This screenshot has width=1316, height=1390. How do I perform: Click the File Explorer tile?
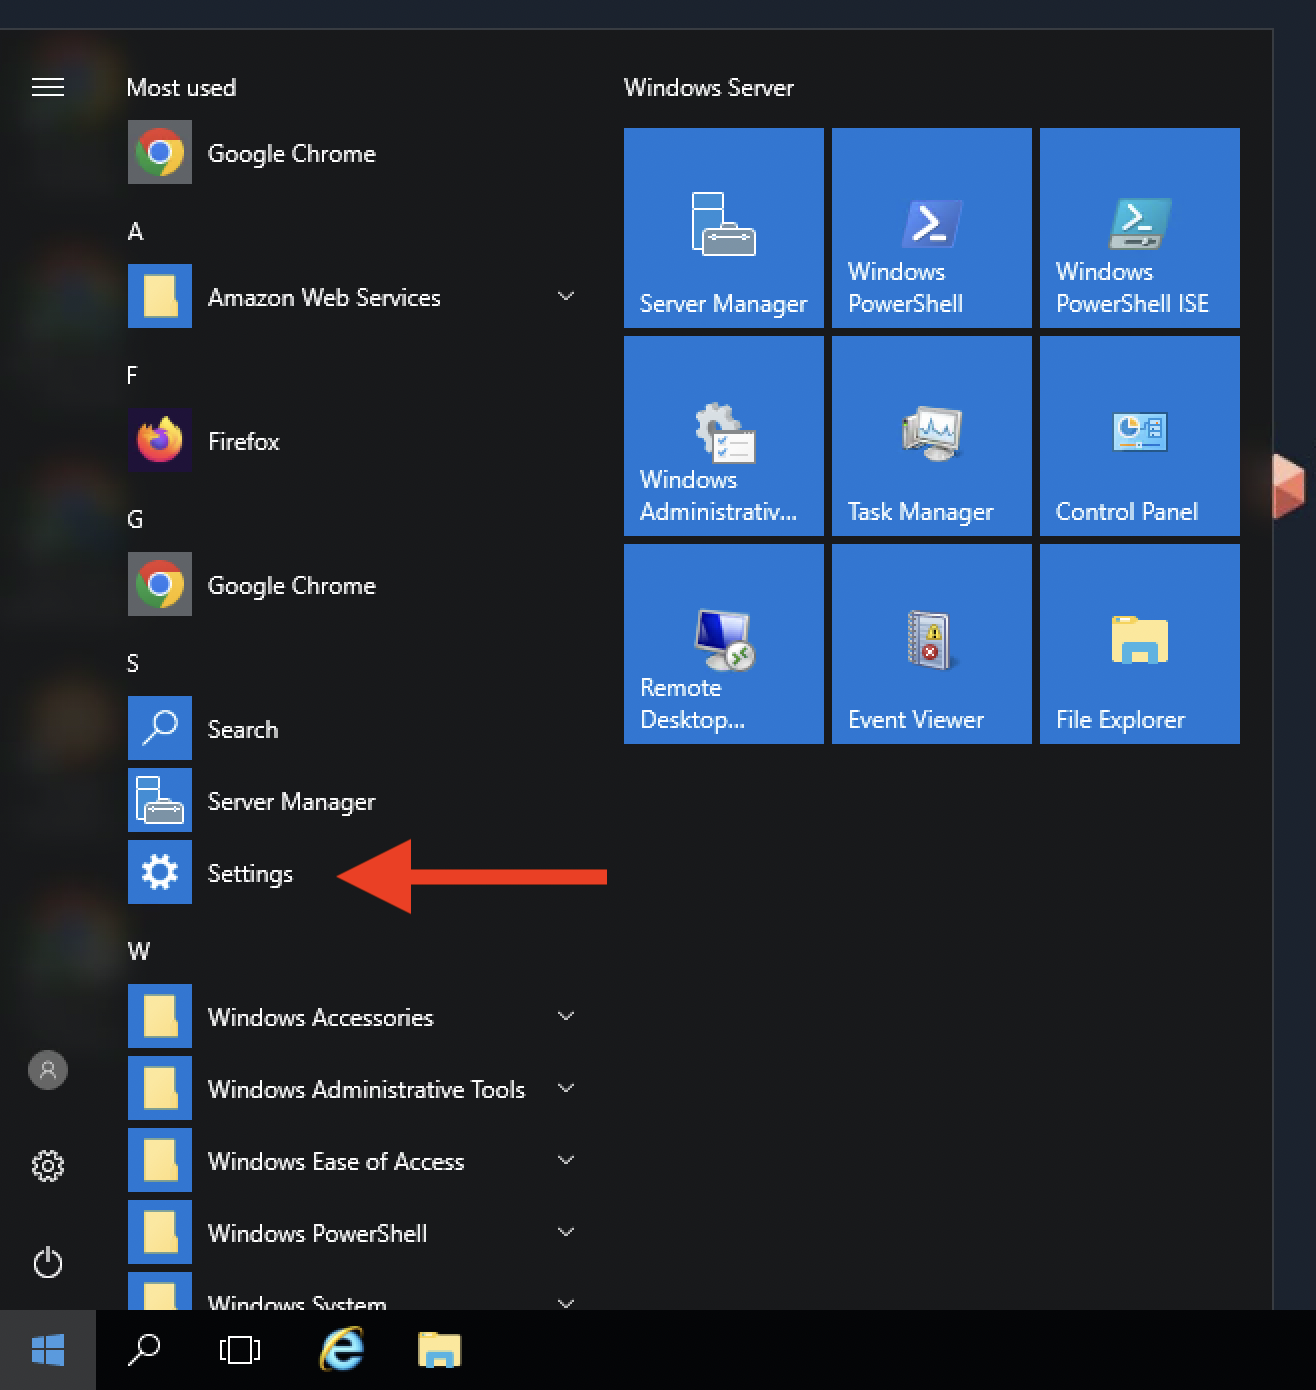tap(1139, 644)
